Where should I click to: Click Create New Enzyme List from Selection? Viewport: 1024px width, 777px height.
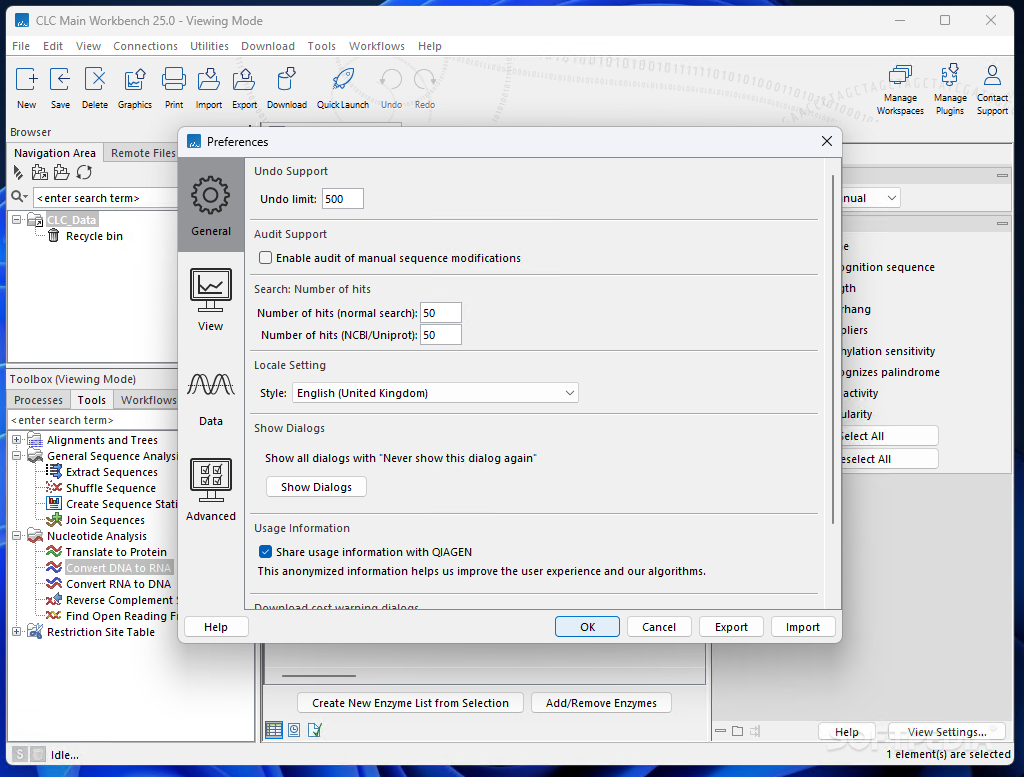click(x=410, y=703)
